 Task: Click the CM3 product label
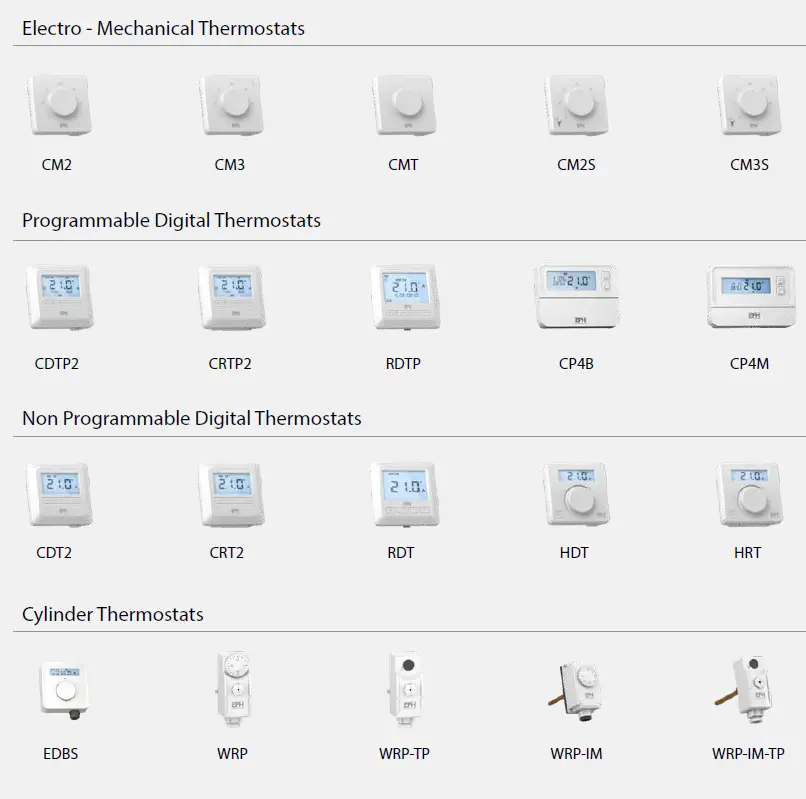[230, 165]
